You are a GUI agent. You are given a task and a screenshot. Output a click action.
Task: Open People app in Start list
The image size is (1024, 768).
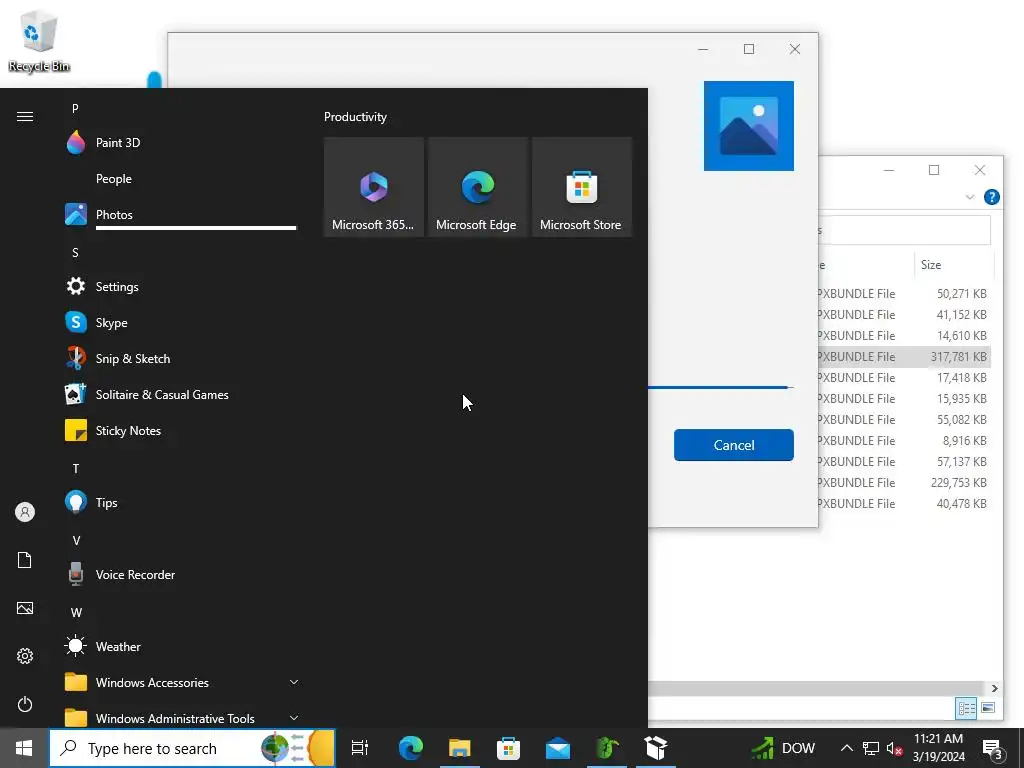(180, 178)
